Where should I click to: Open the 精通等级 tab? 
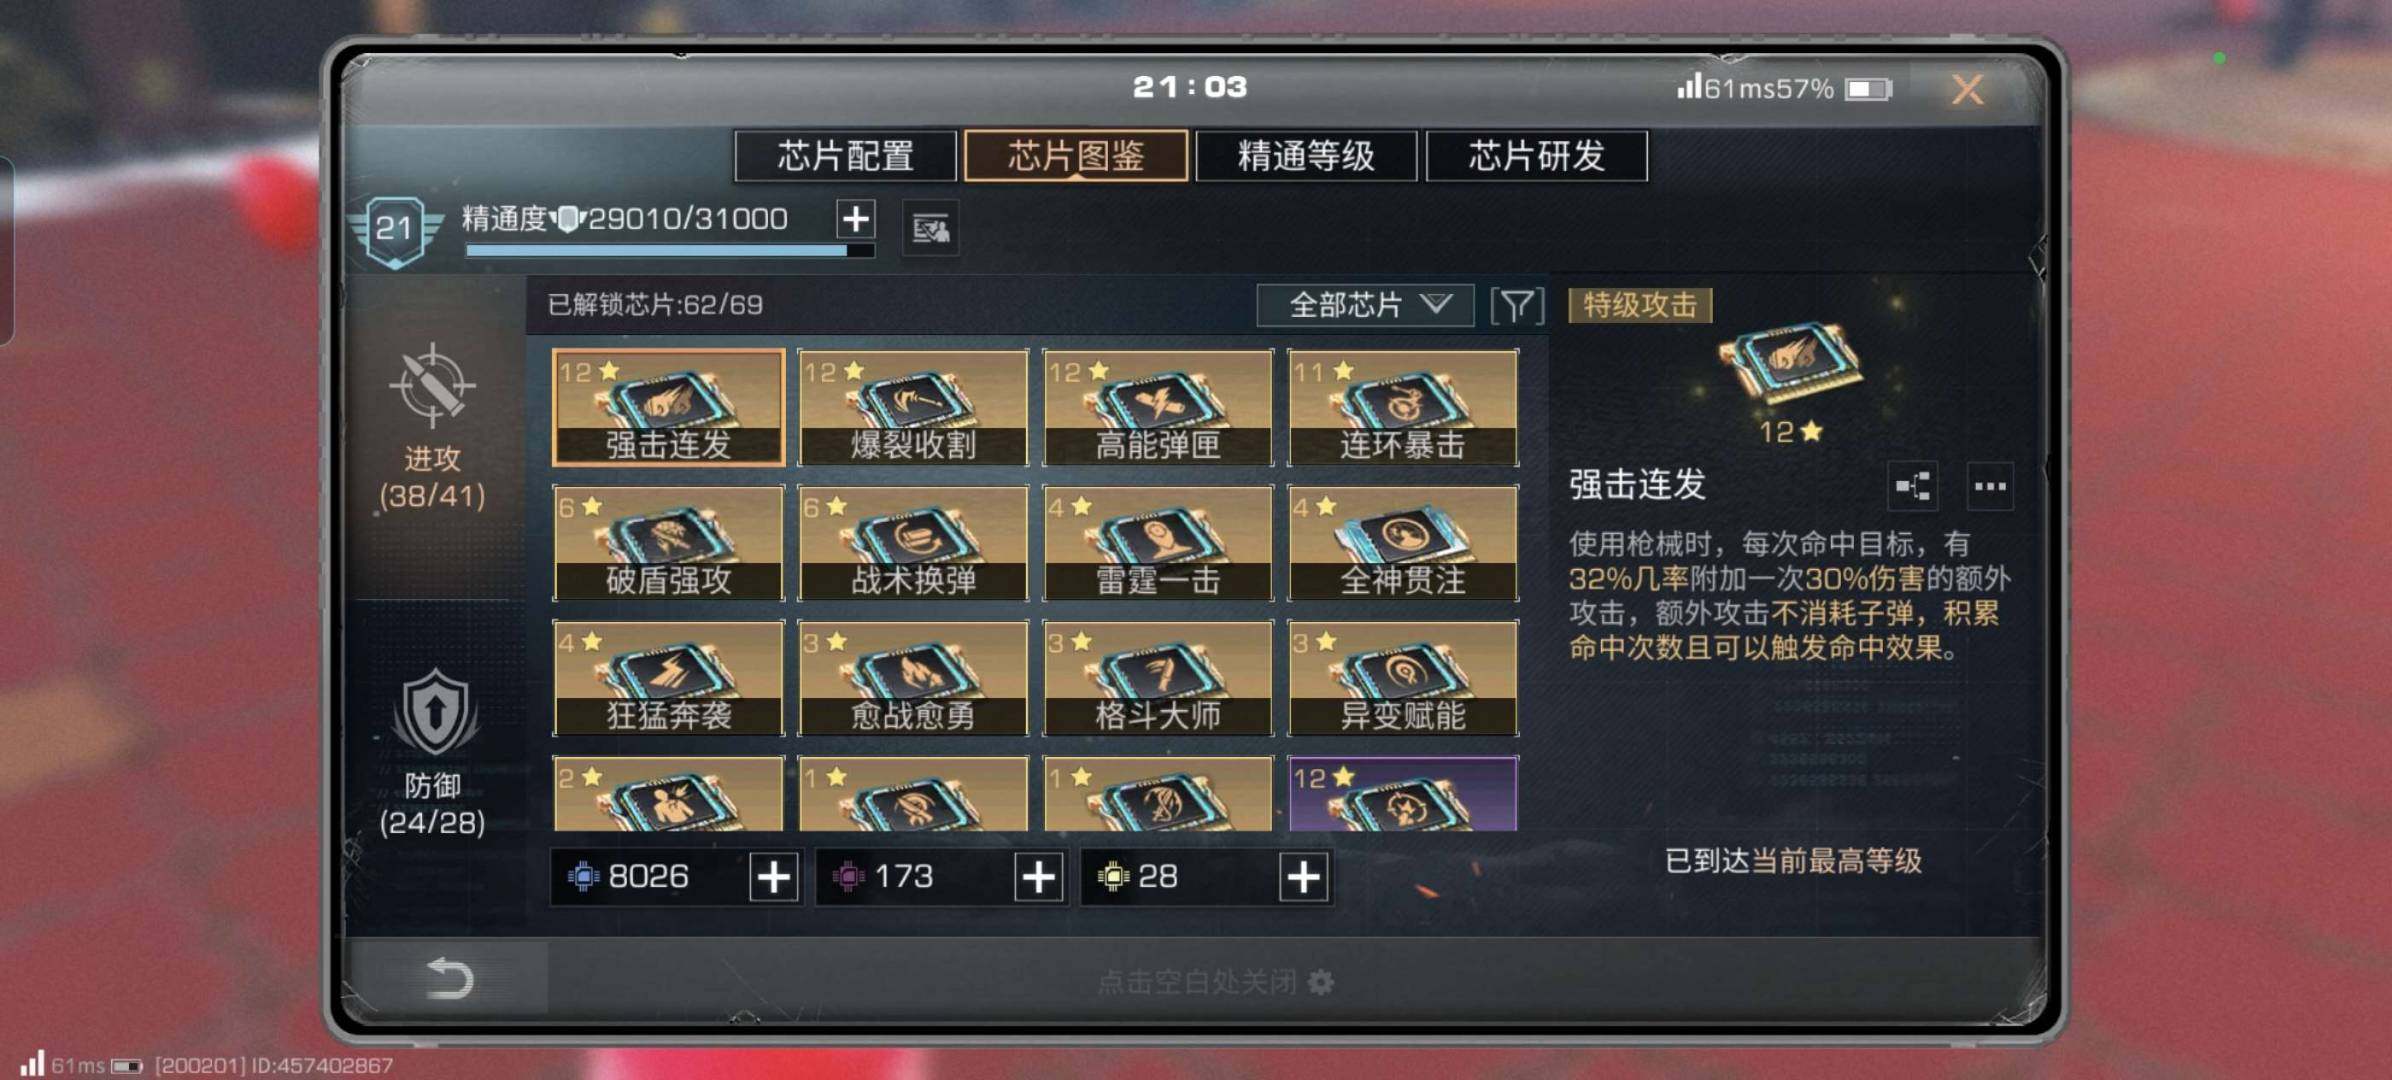1306,156
